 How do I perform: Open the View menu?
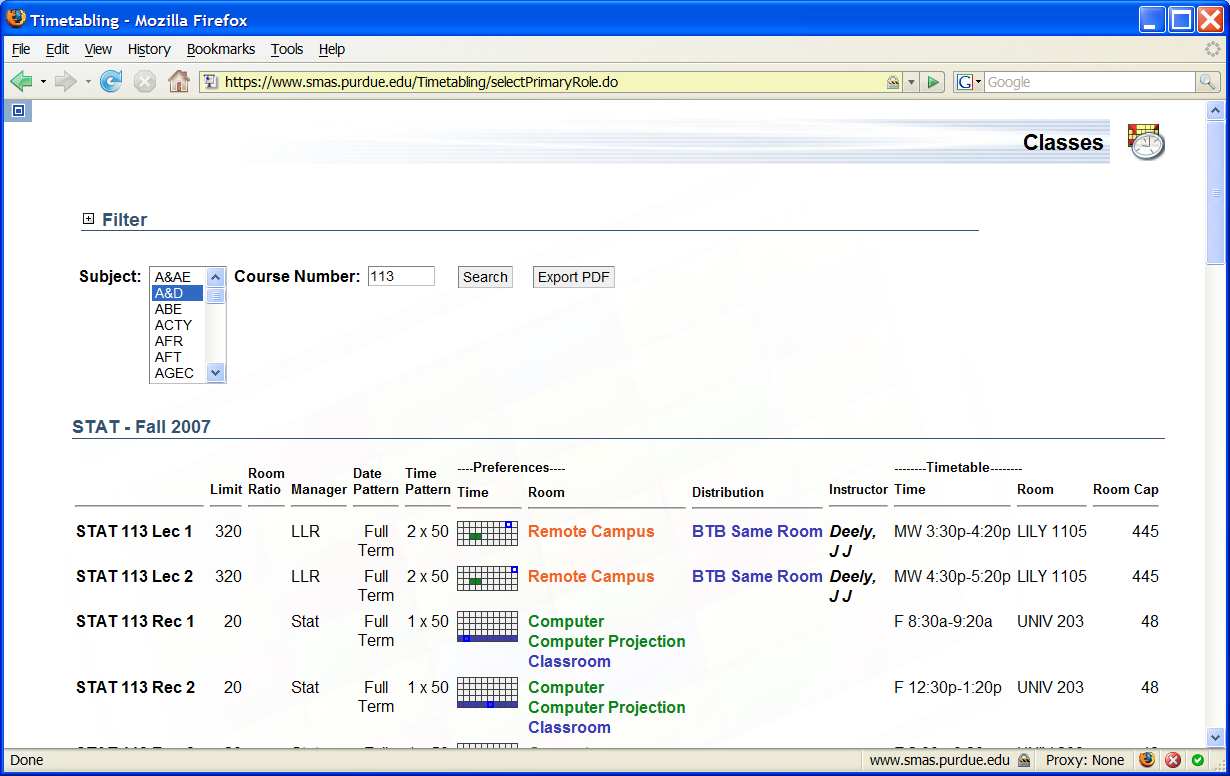coord(98,49)
